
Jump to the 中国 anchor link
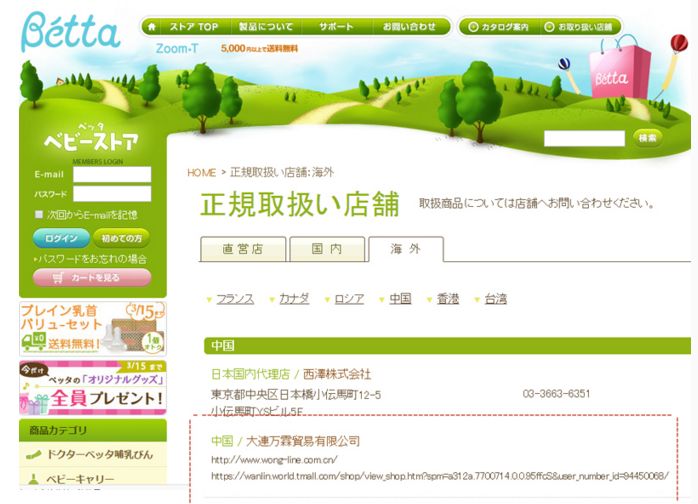pyautogui.click(x=400, y=299)
